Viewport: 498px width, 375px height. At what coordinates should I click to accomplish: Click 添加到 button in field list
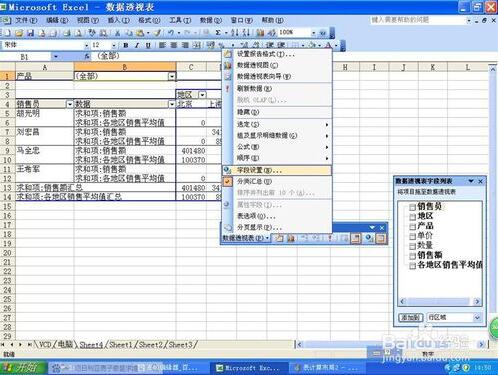(411, 317)
